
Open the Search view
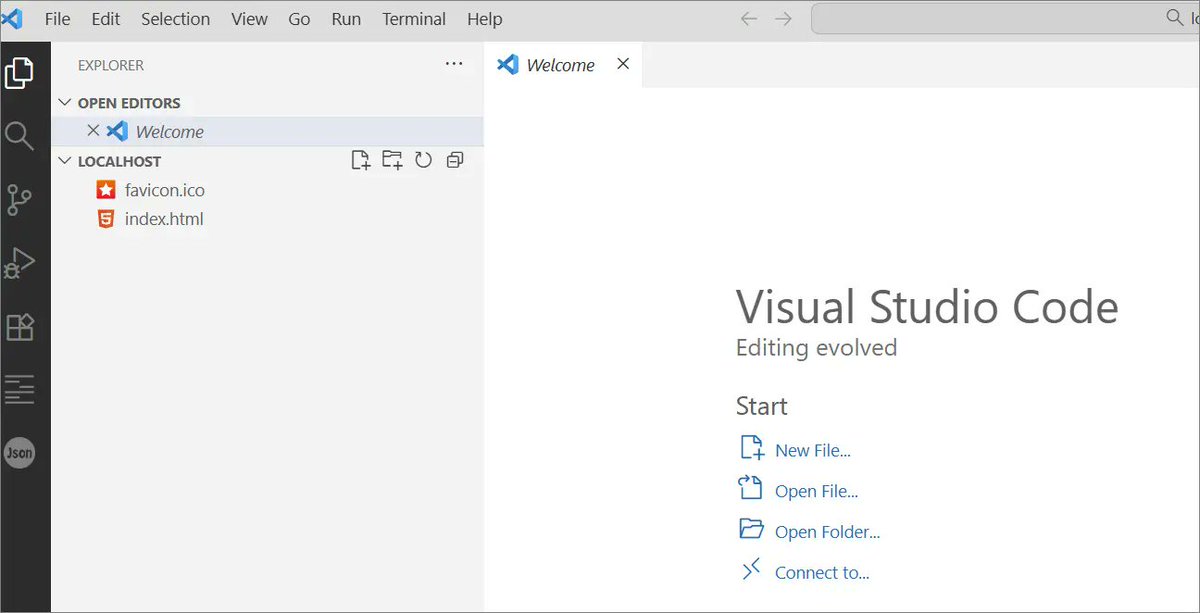point(20,136)
